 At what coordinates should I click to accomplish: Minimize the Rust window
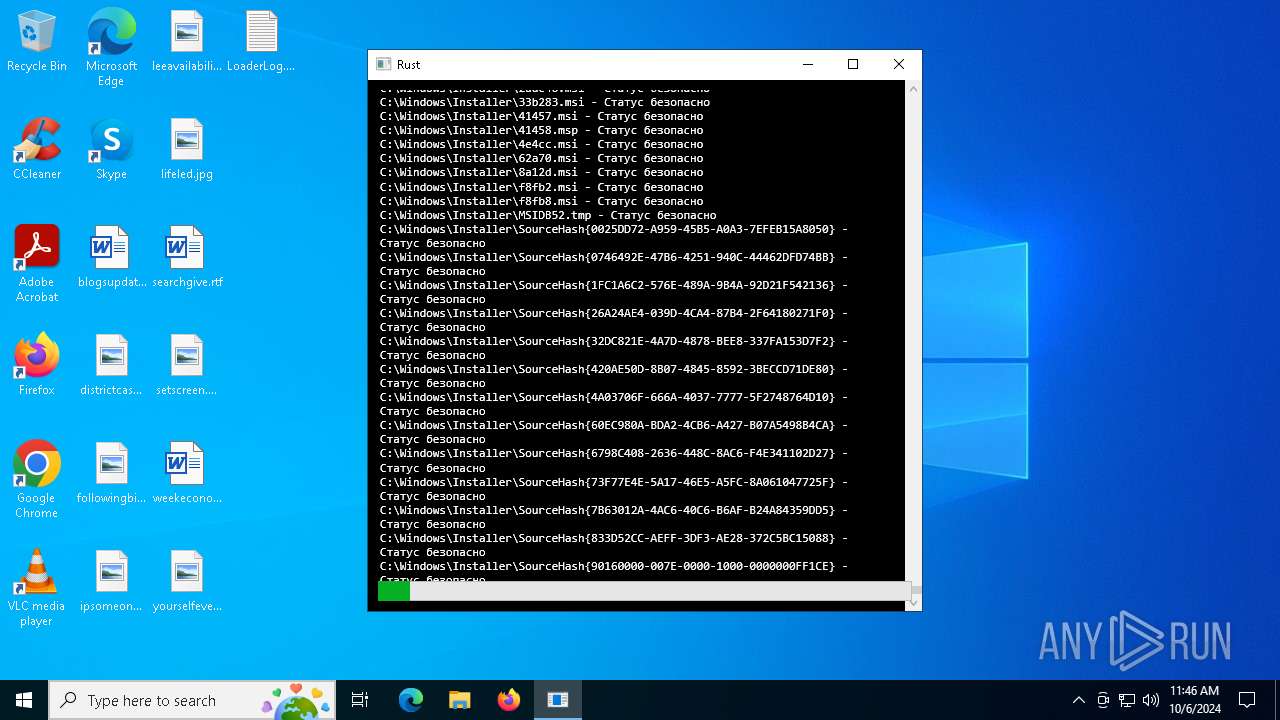point(808,64)
